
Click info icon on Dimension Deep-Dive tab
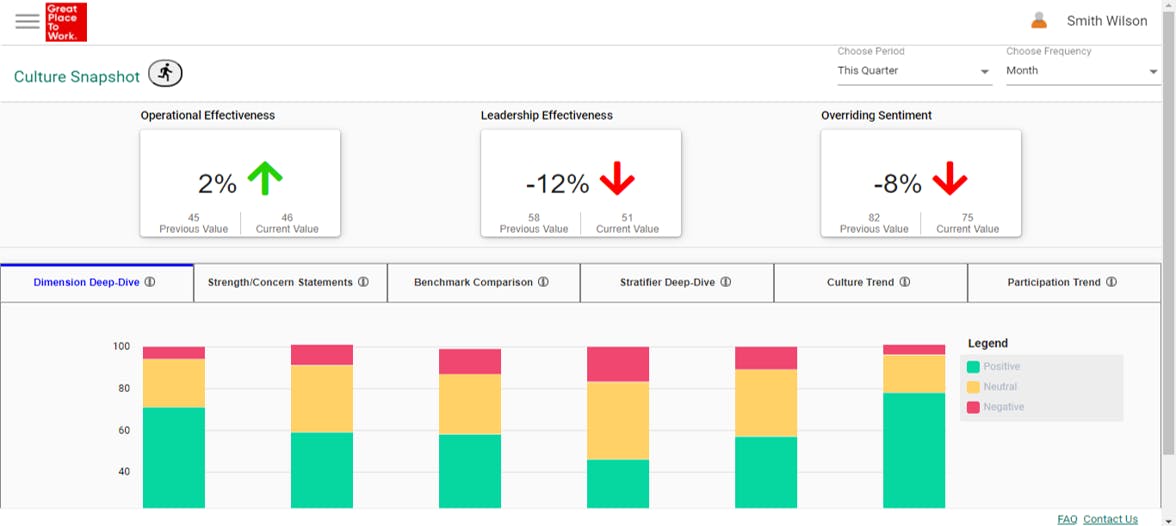[150, 282]
